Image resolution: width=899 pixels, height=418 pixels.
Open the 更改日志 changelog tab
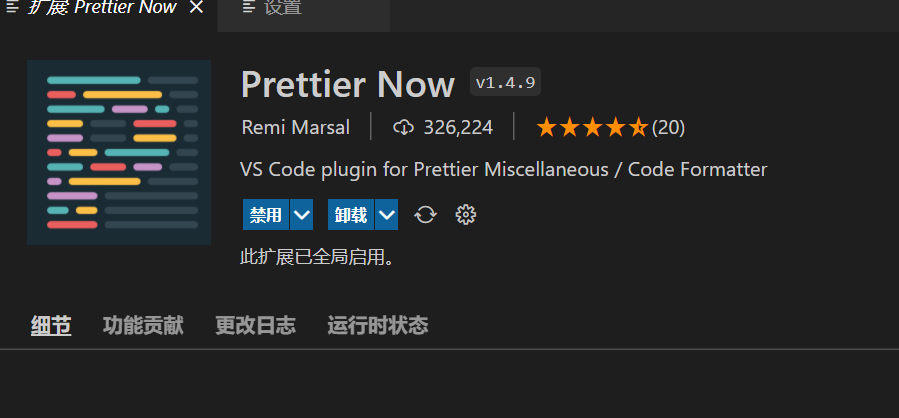click(255, 326)
